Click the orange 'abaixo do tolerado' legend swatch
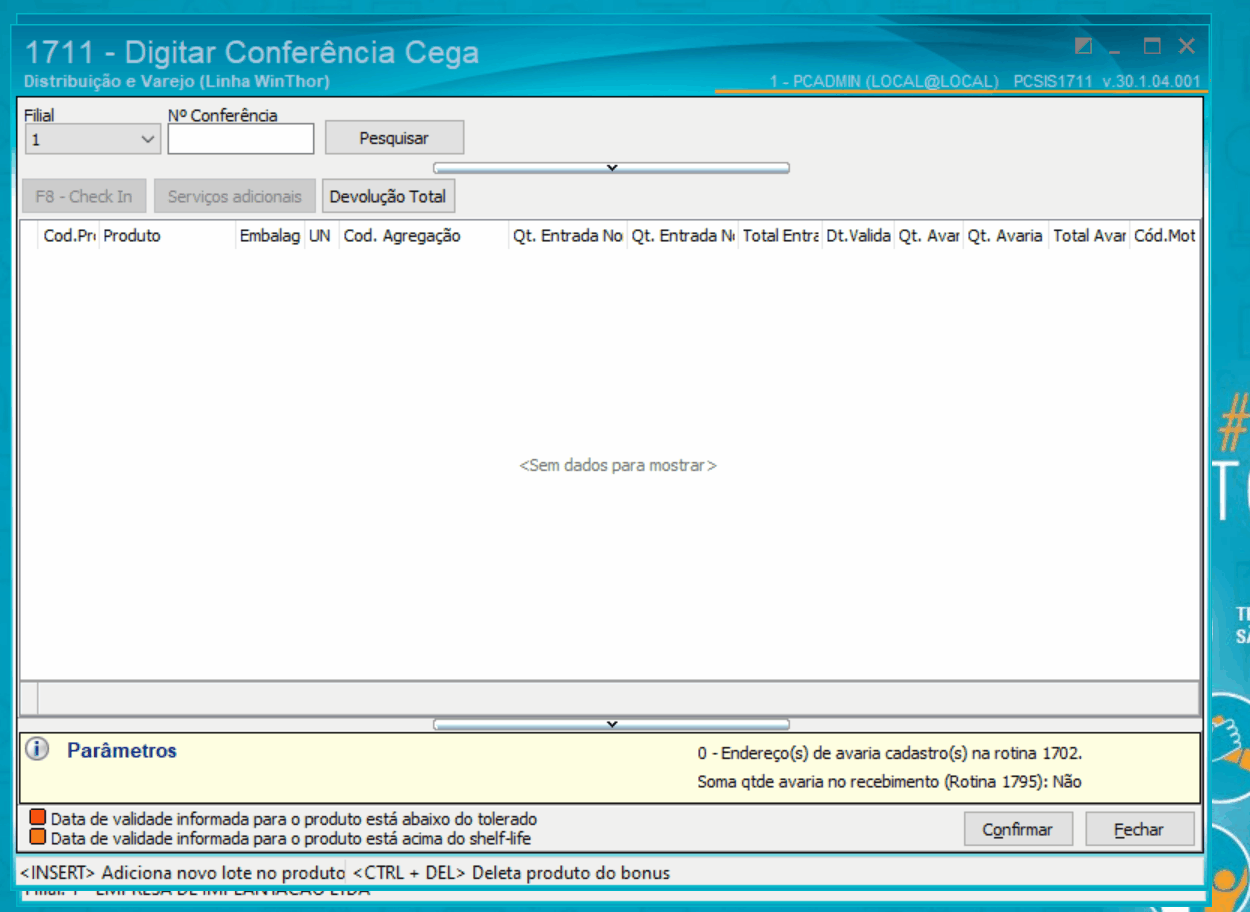 click(38, 819)
